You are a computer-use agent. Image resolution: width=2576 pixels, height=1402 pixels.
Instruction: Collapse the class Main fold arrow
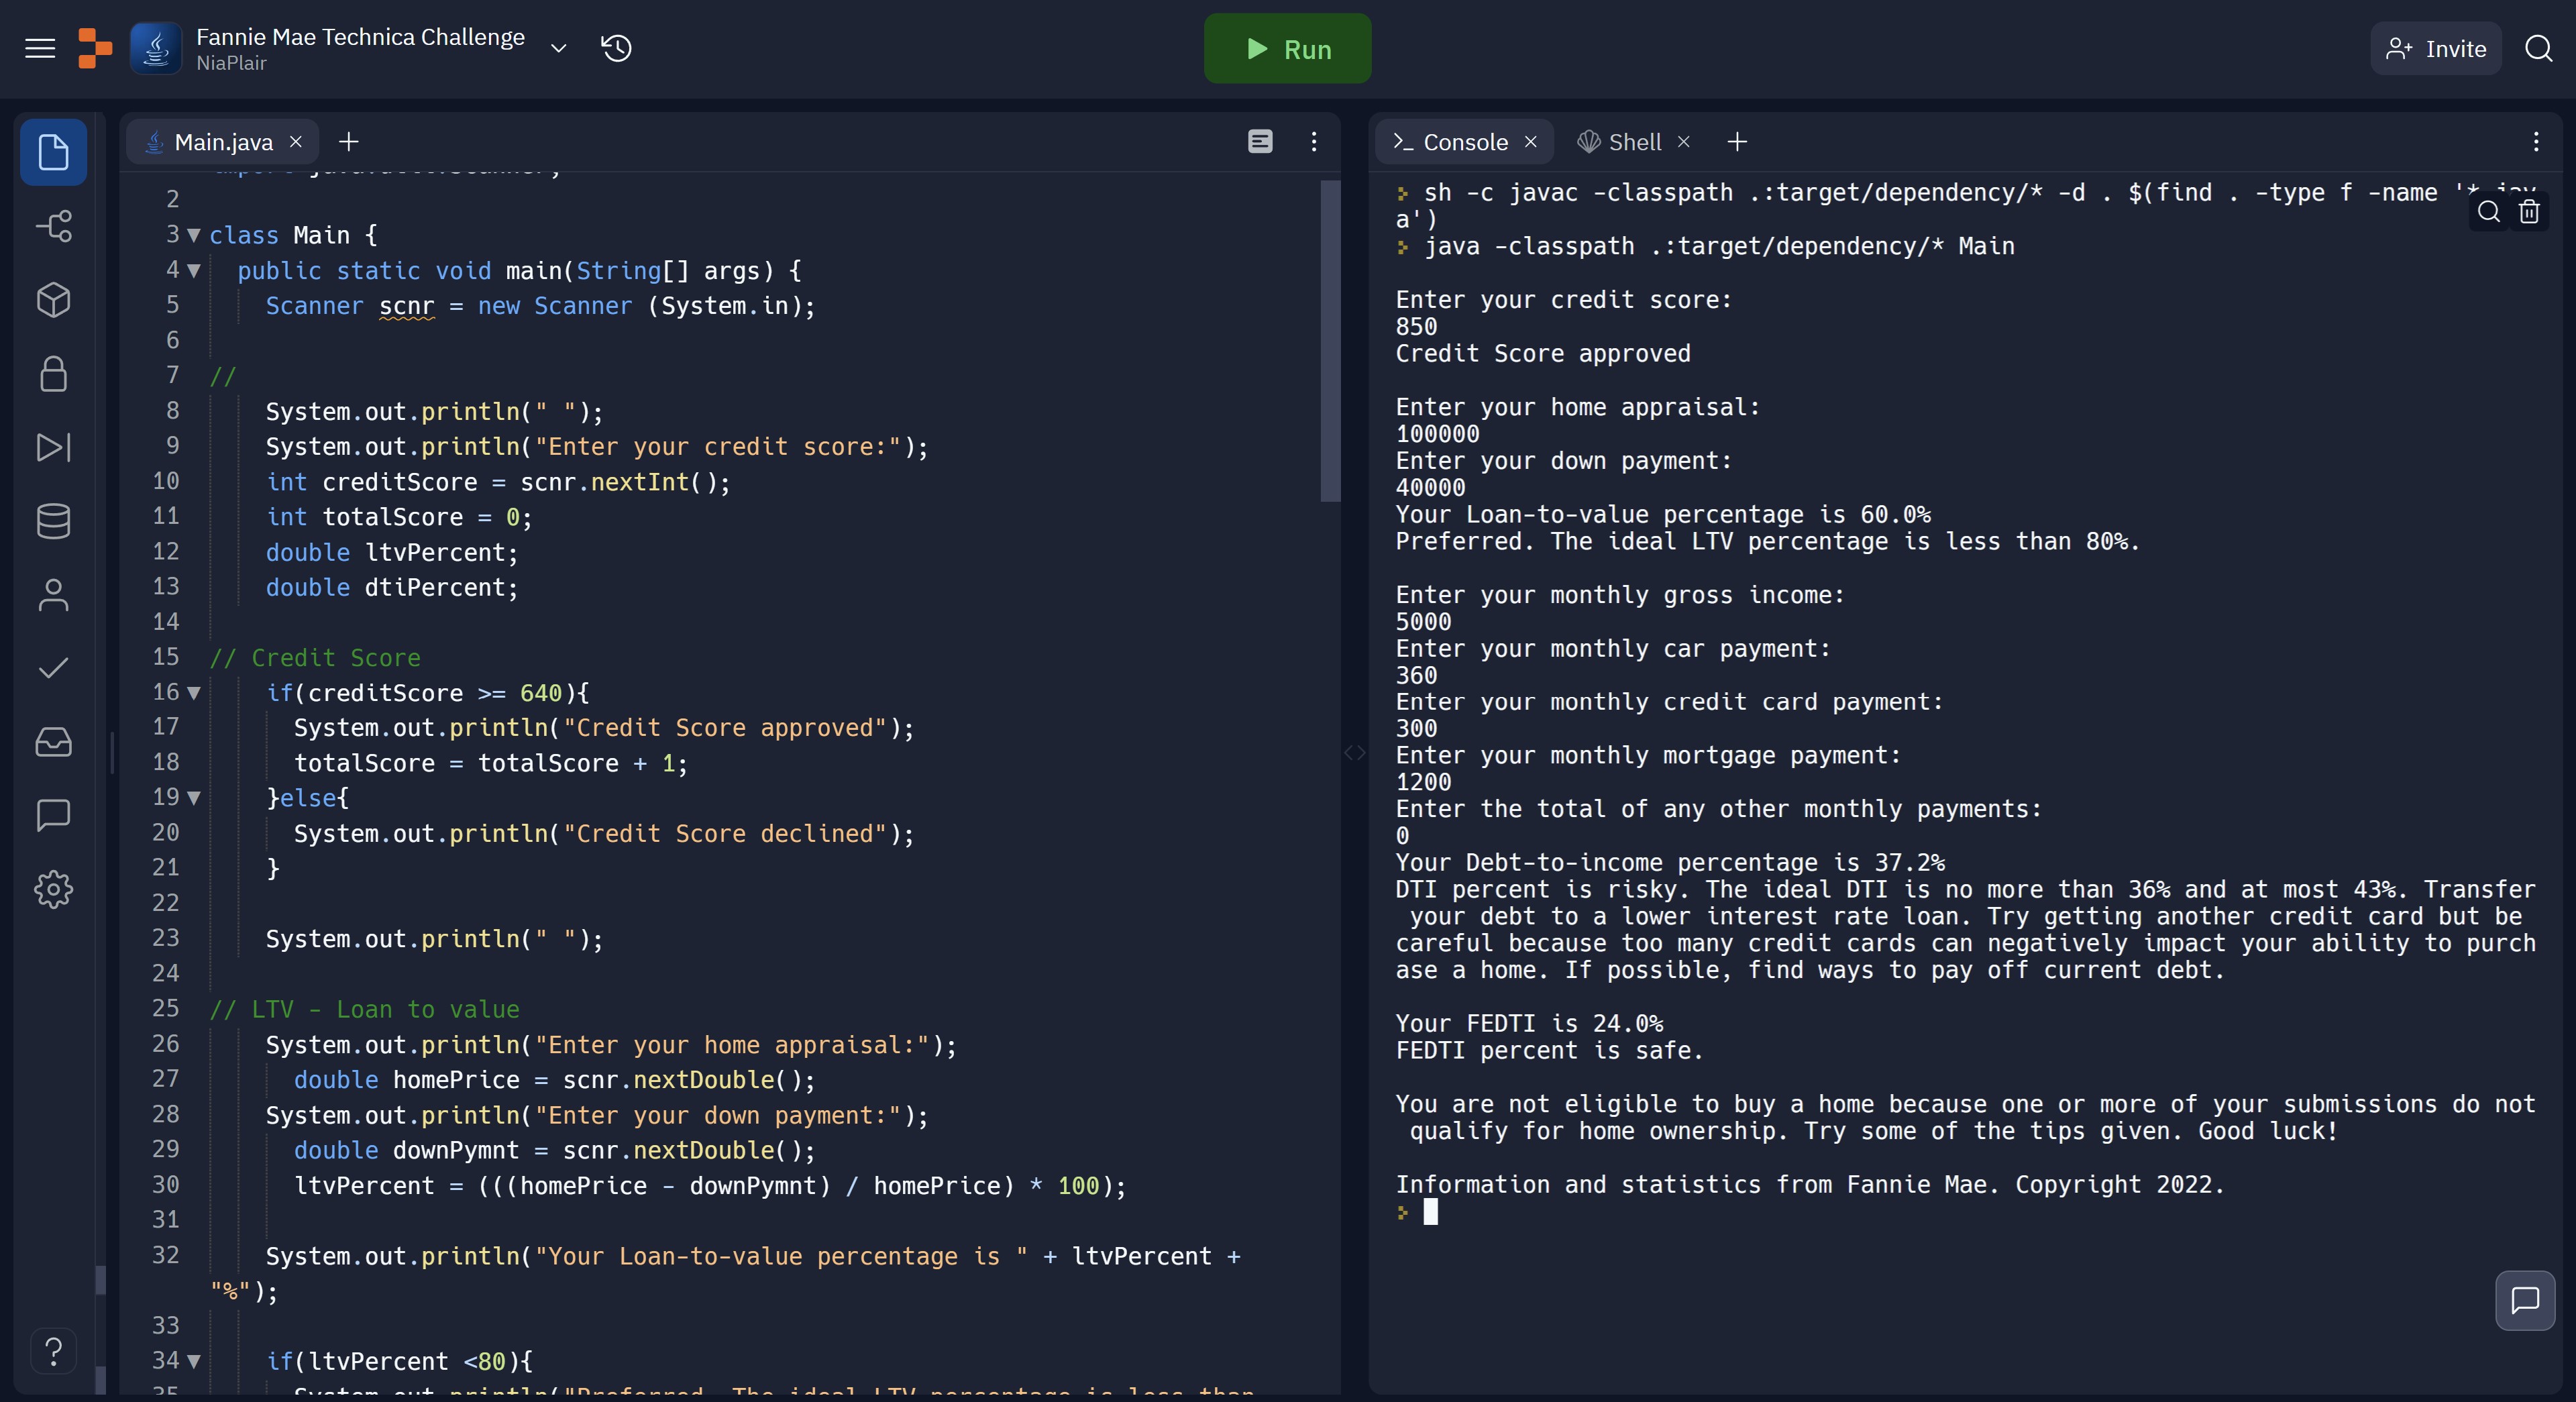(194, 236)
